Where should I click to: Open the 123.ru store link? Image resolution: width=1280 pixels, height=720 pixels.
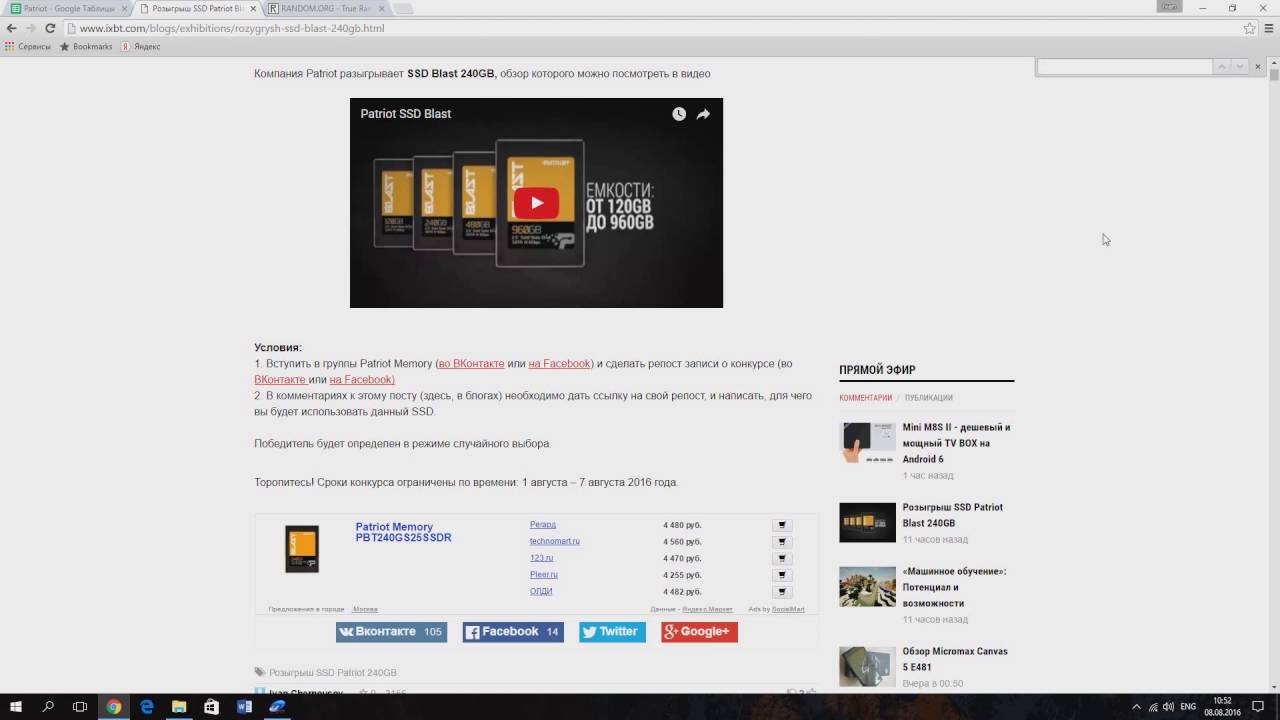(x=541, y=558)
